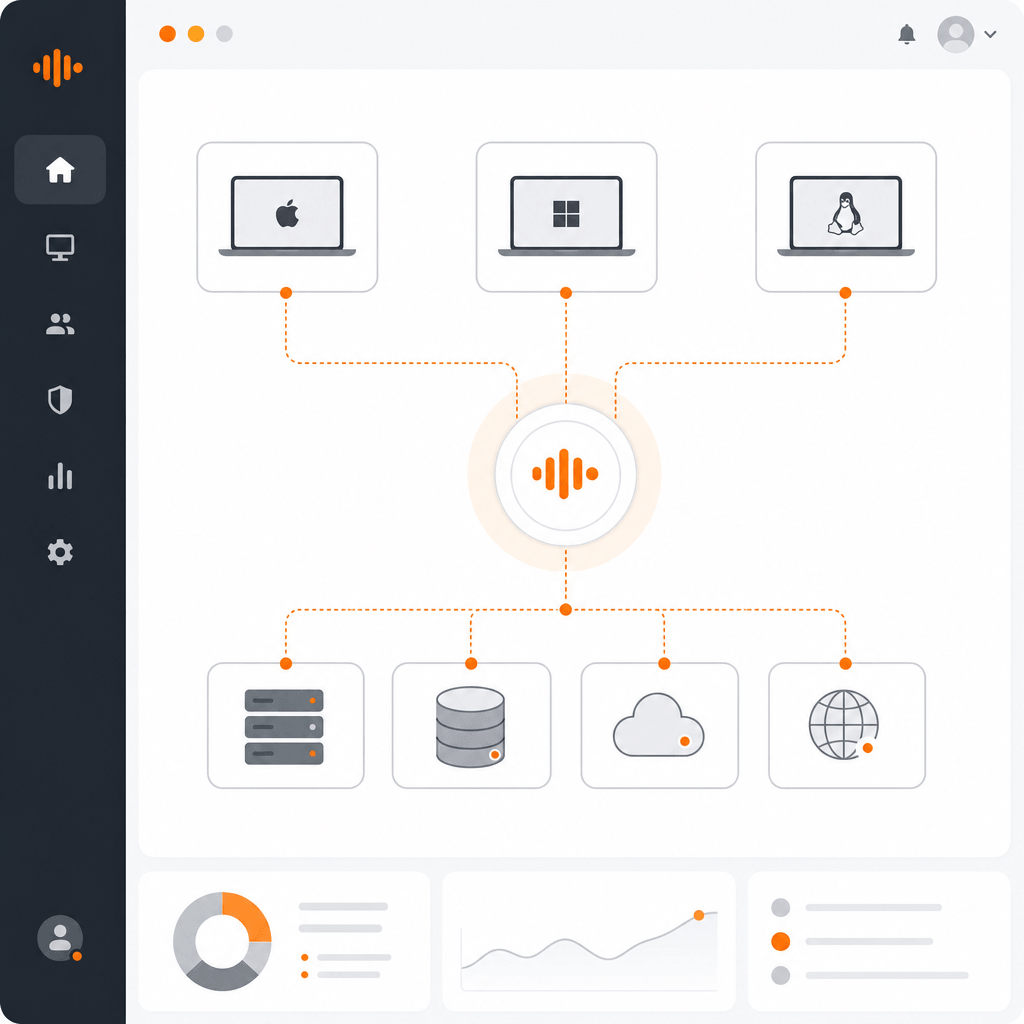The image size is (1024, 1024).
Task: Click the connector dot under Windows laptop
Action: (x=566, y=293)
